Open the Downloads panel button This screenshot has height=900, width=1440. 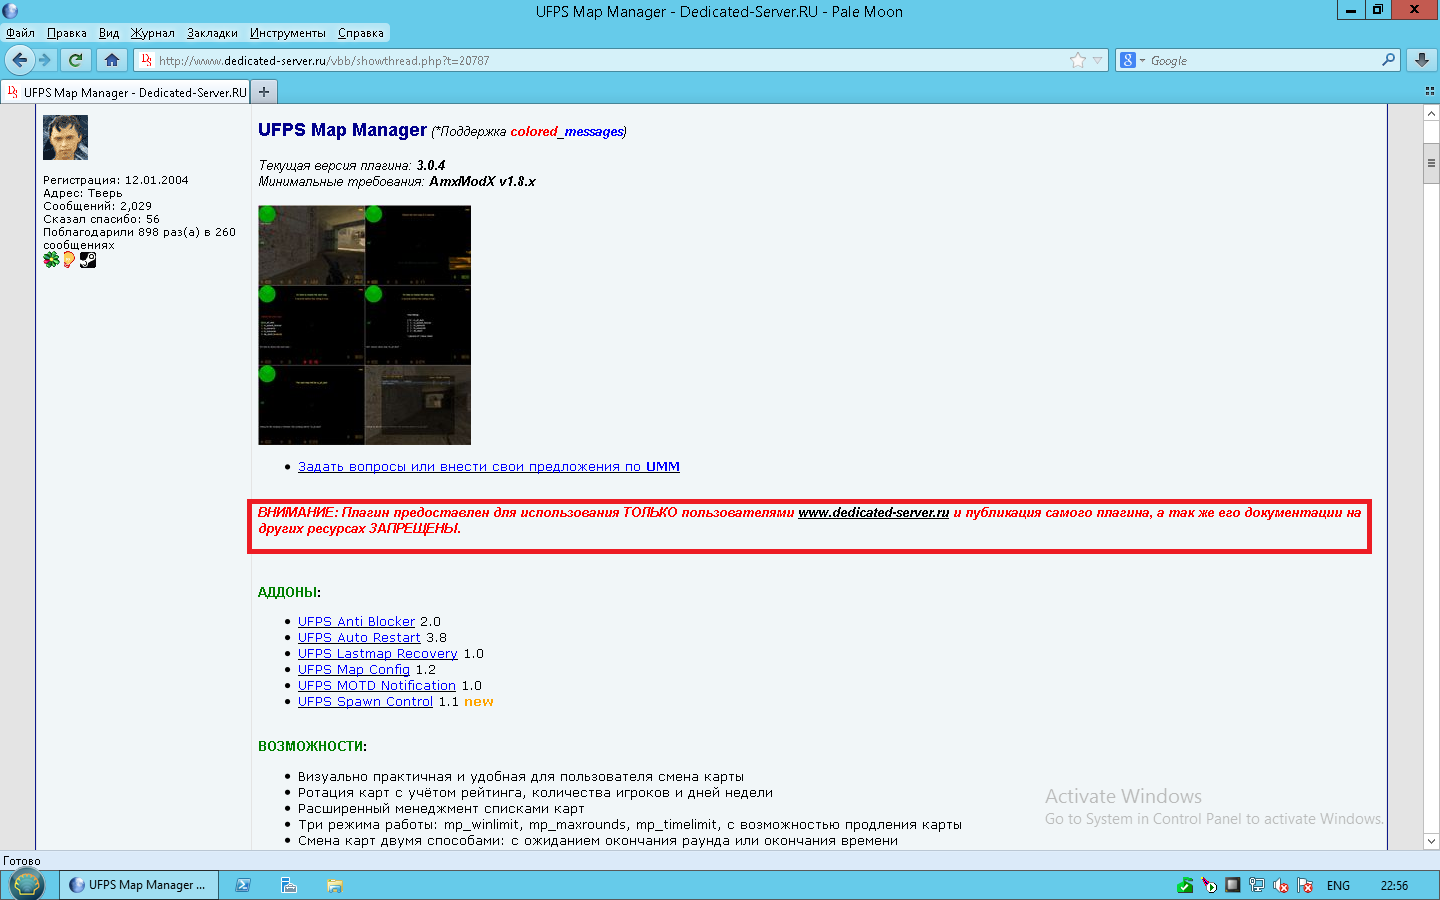click(x=1421, y=60)
